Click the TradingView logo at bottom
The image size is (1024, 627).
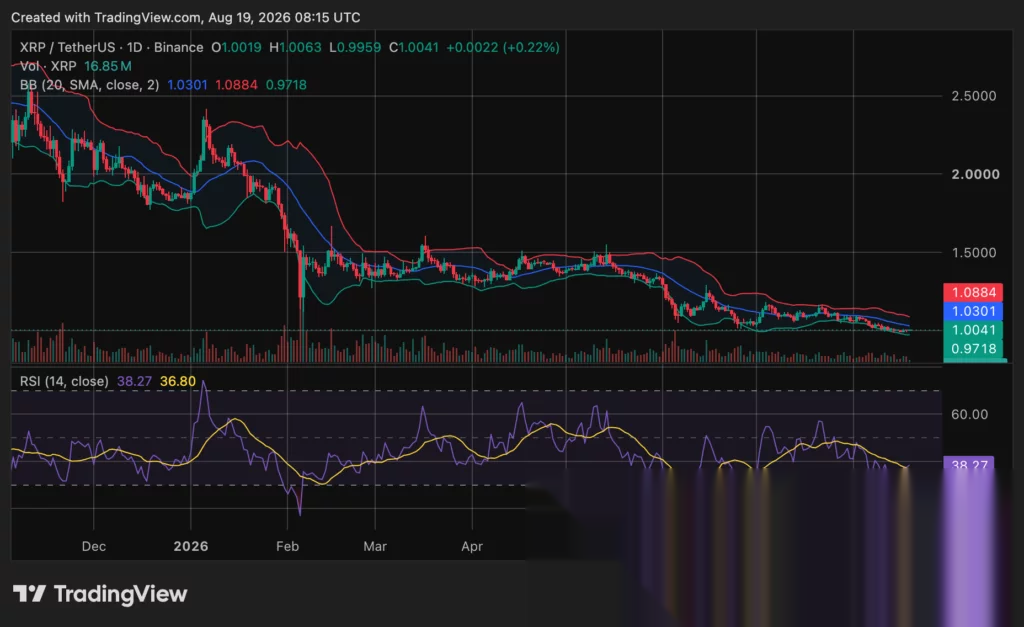click(x=100, y=594)
